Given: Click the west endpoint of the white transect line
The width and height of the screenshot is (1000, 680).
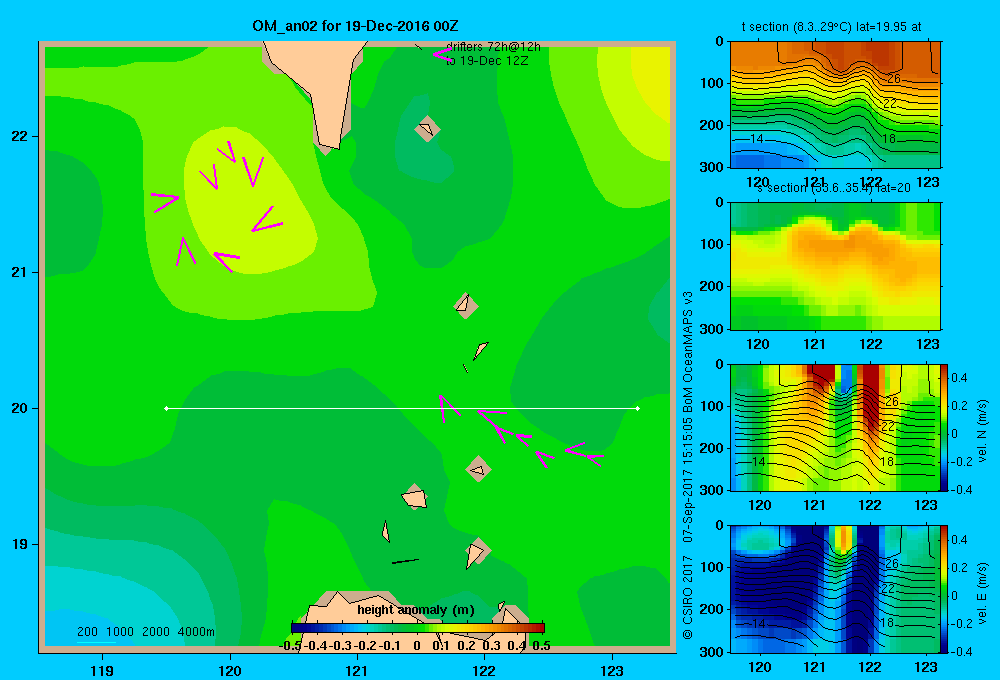Looking at the screenshot, I should point(166,408).
